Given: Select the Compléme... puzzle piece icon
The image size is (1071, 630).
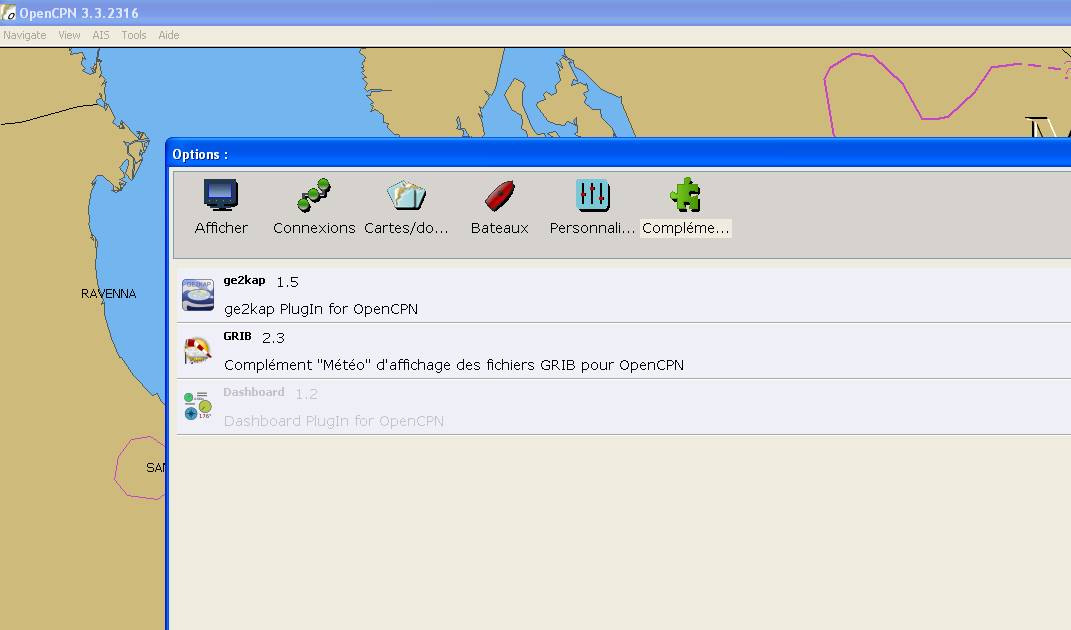Looking at the screenshot, I should pyautogui.click(x=685, y=195).
